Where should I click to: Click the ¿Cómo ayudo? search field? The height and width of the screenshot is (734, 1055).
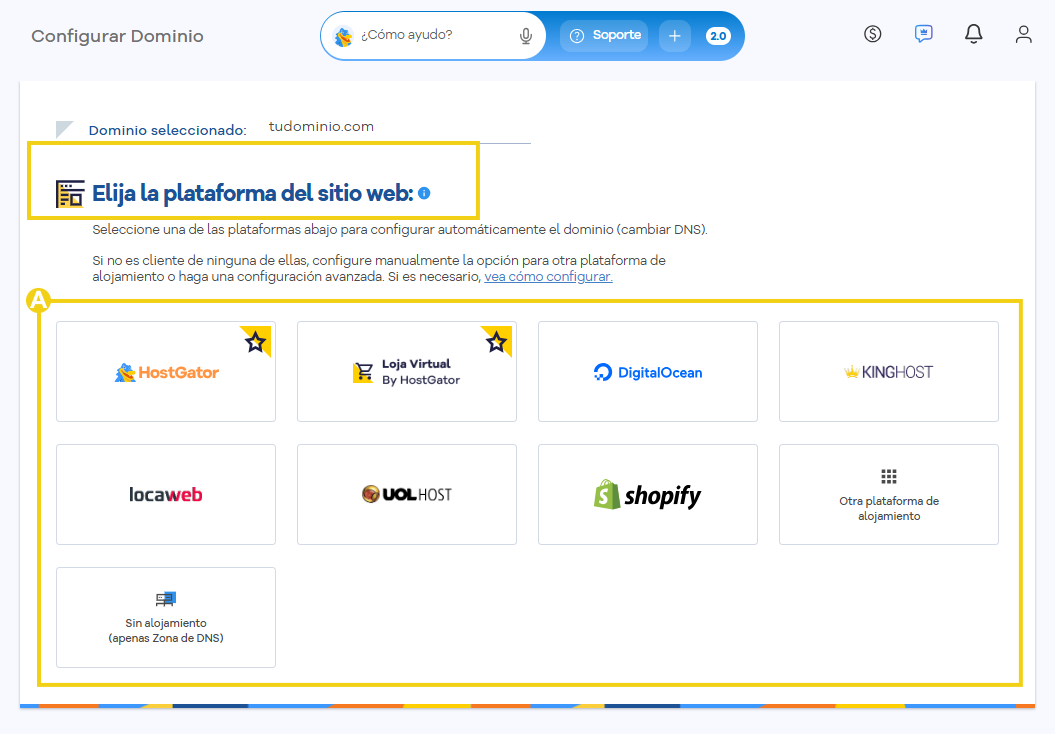[x=433, y=36]
